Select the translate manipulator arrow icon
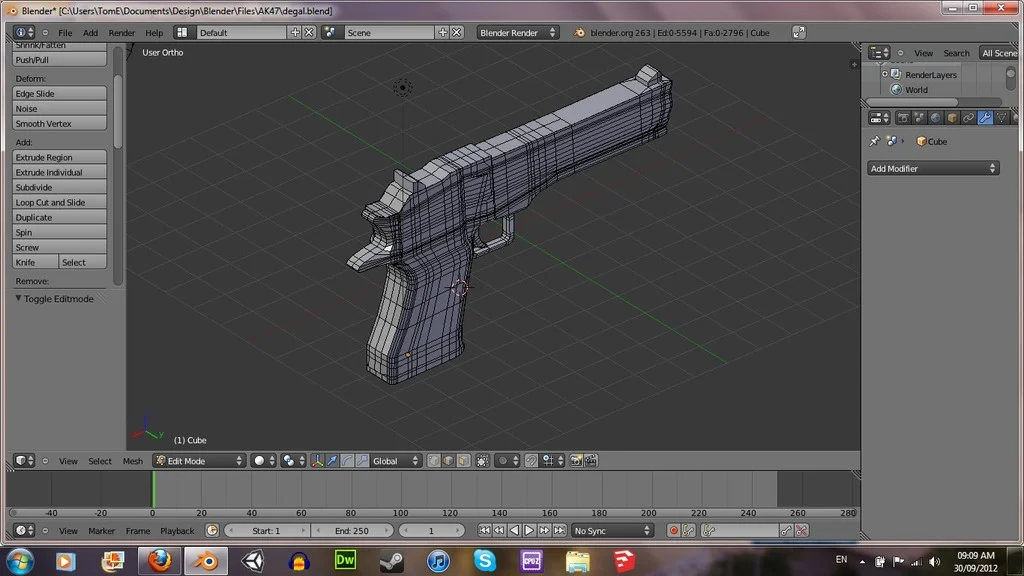This screenshot has height=576, width=1024. pos(332,460)
